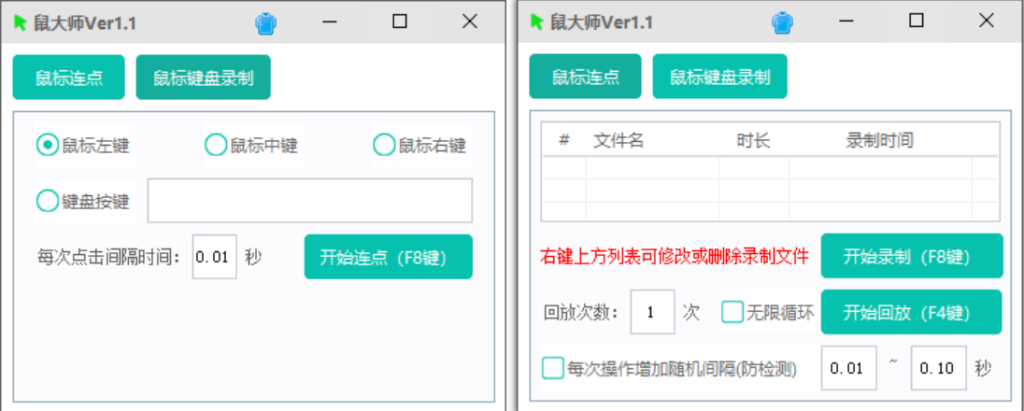Select the 鼠标中键 radio option
Image resolution: width=1024 pixels, height=411 pixels.
click(215, 145)
